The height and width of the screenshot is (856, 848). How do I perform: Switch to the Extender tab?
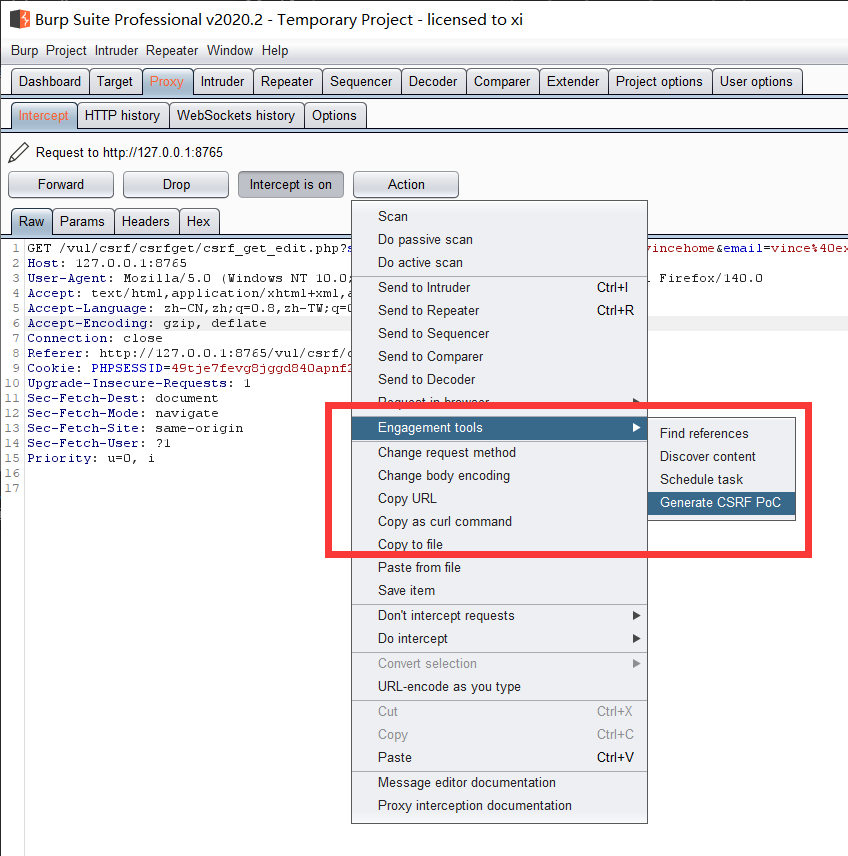(573, 81)
